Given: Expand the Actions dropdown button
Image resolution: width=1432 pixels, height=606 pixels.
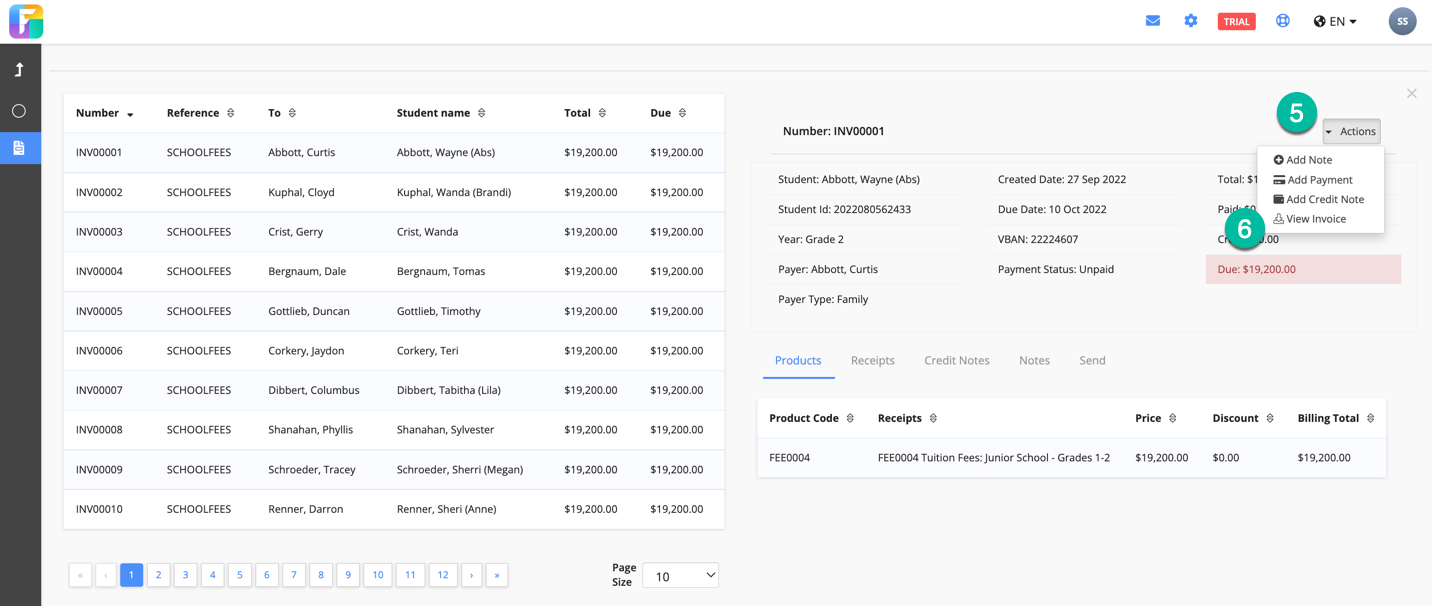Looking at the screenshot, I should point(1351,131).
